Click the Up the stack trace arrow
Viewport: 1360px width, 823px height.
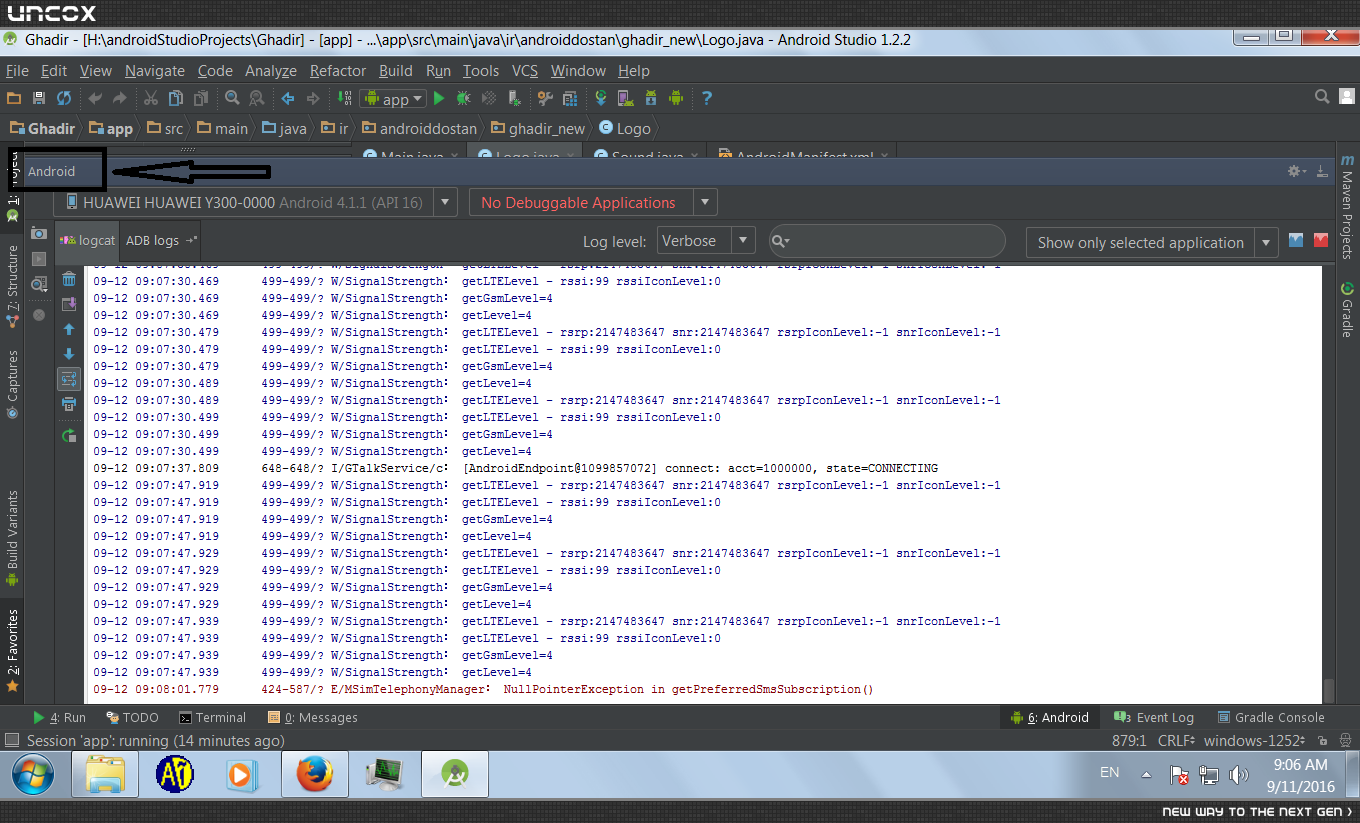pos(69,329)
